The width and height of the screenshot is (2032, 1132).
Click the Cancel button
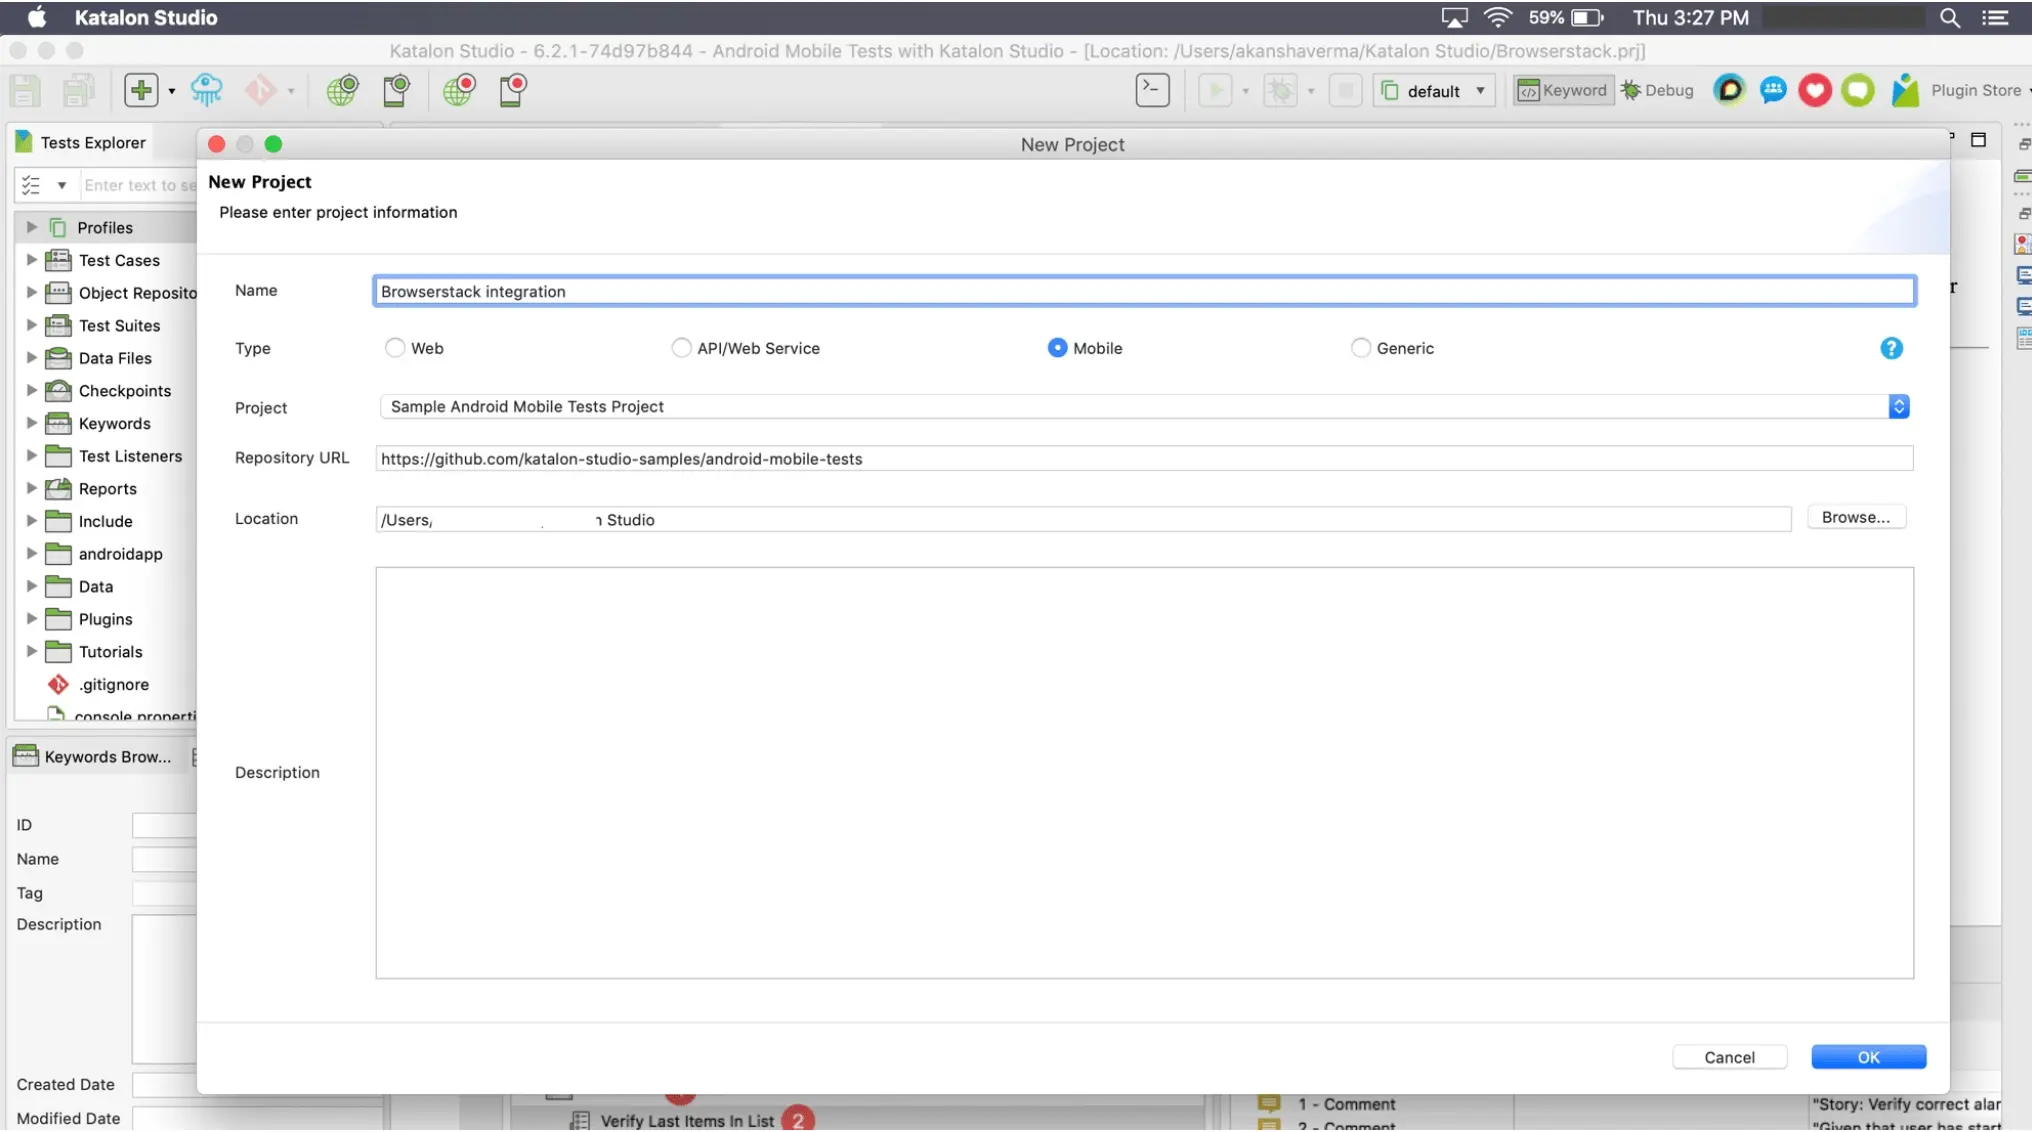pos(1728,1057)
